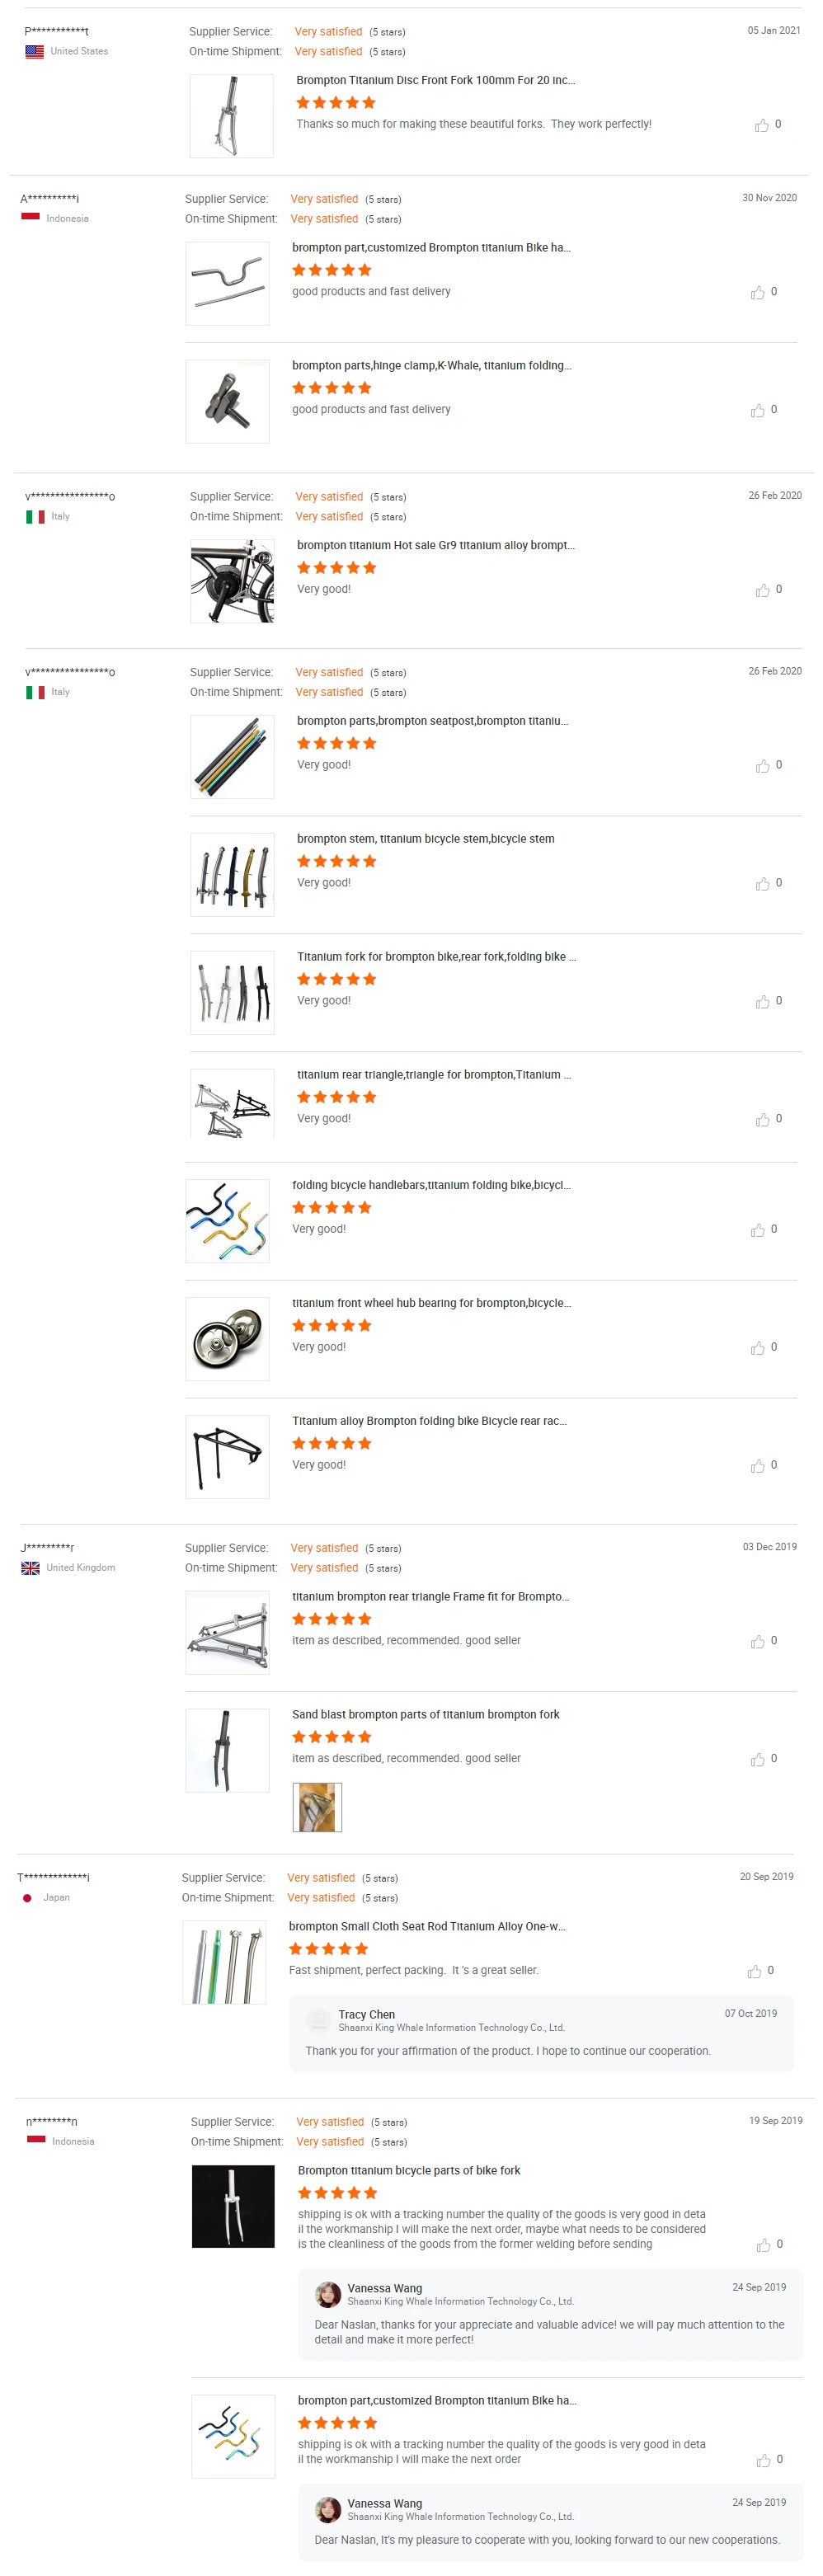Open Titanium alloy Bicycle rear rack link
This screenshot has height=2576, width=823.
coord(428,1421)
